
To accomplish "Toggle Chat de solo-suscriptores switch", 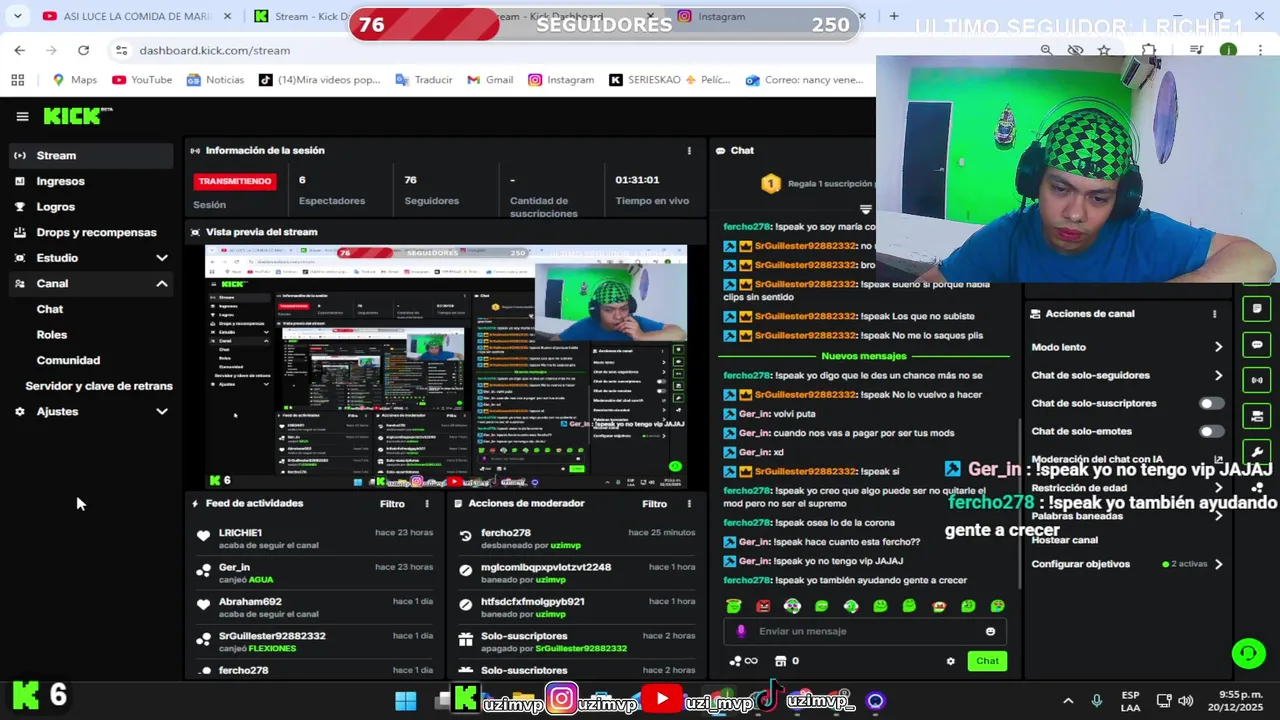I will [x=1211, y=404].
